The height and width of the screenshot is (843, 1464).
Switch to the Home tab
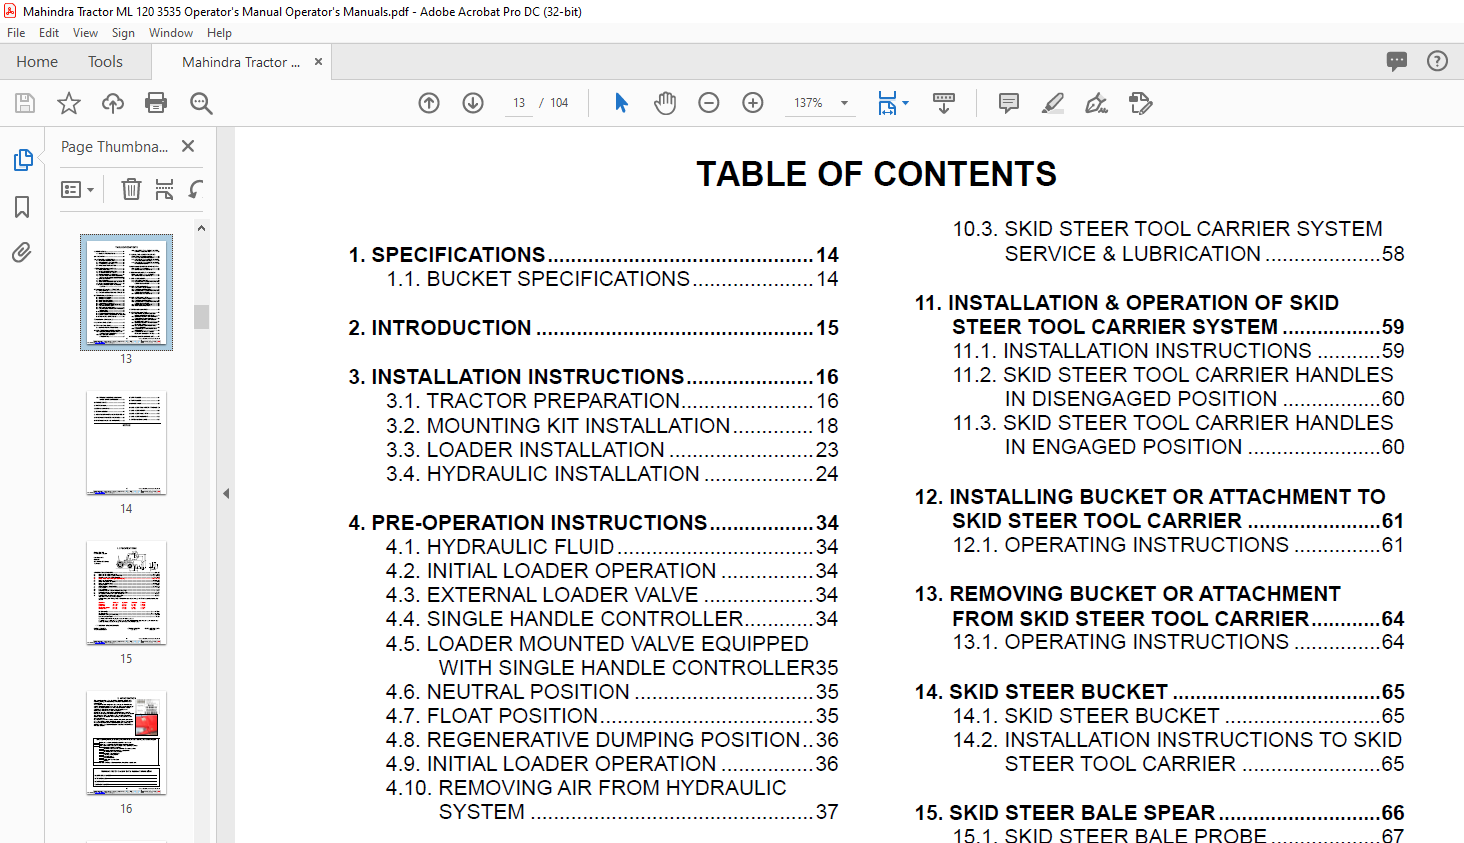click(37, 62)
